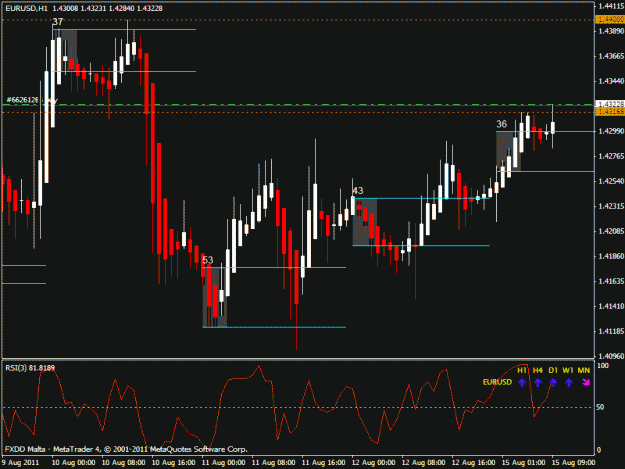Click price scale value 1.44115
625x469 pixels.
click(x=611, y=6)
